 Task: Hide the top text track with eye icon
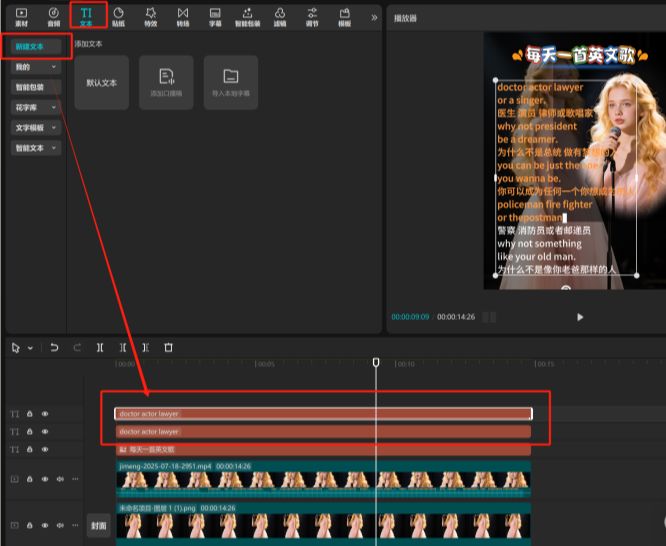[x=44, y=413]
